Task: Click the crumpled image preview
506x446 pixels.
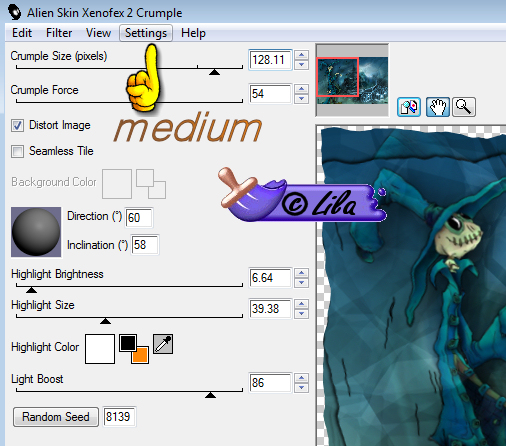Action: 411,286
